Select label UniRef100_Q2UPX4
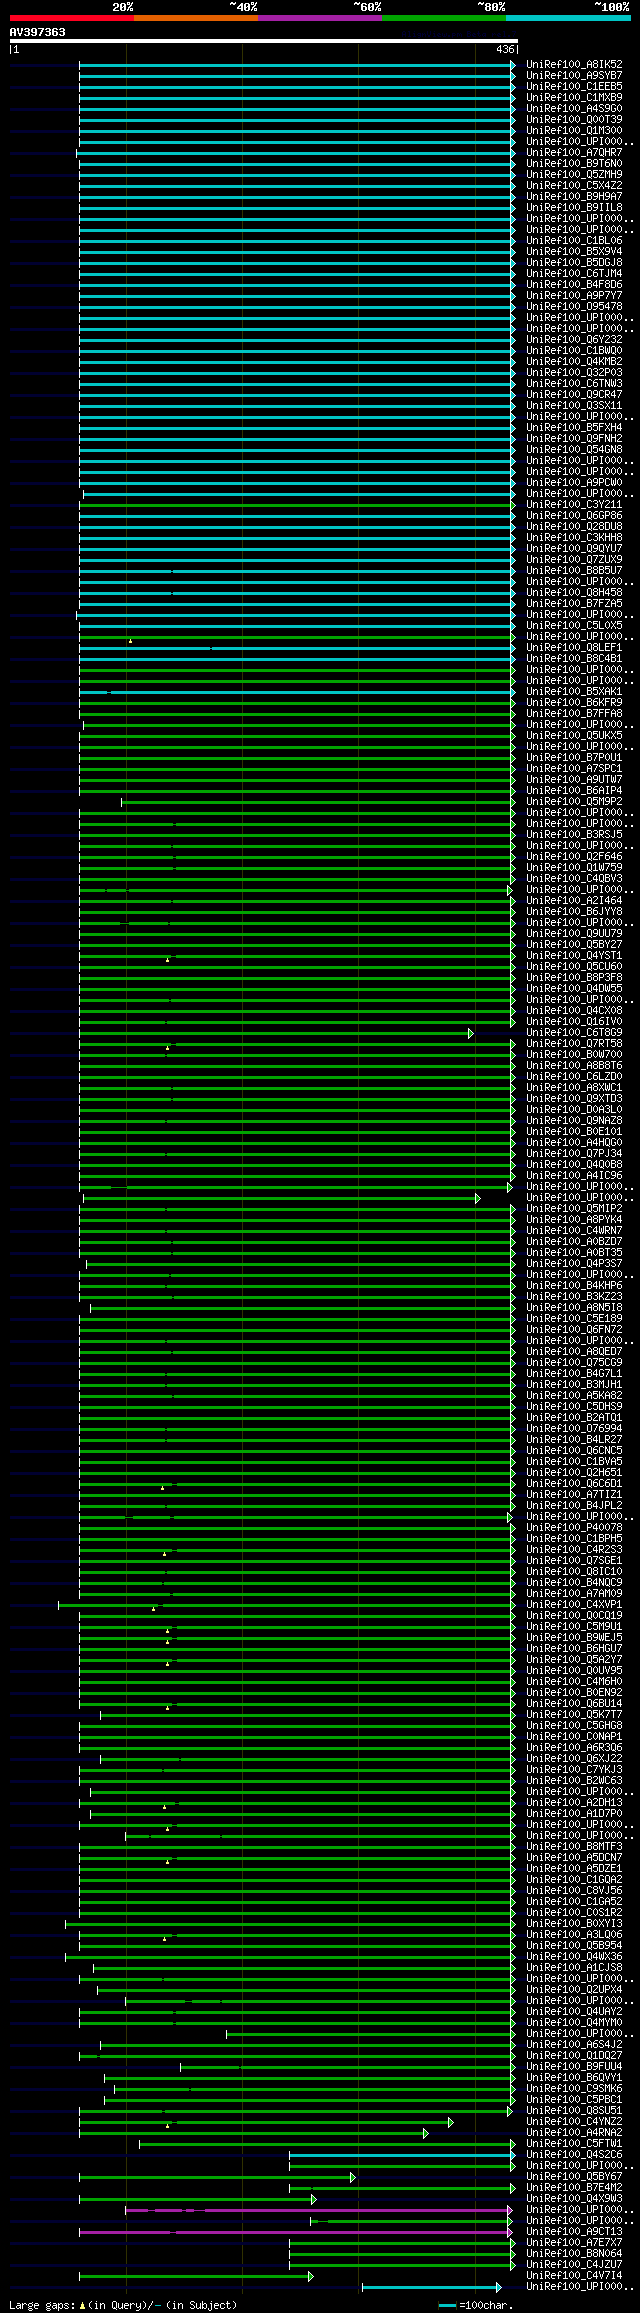 pyautogui.click(x=574, y=1990)
